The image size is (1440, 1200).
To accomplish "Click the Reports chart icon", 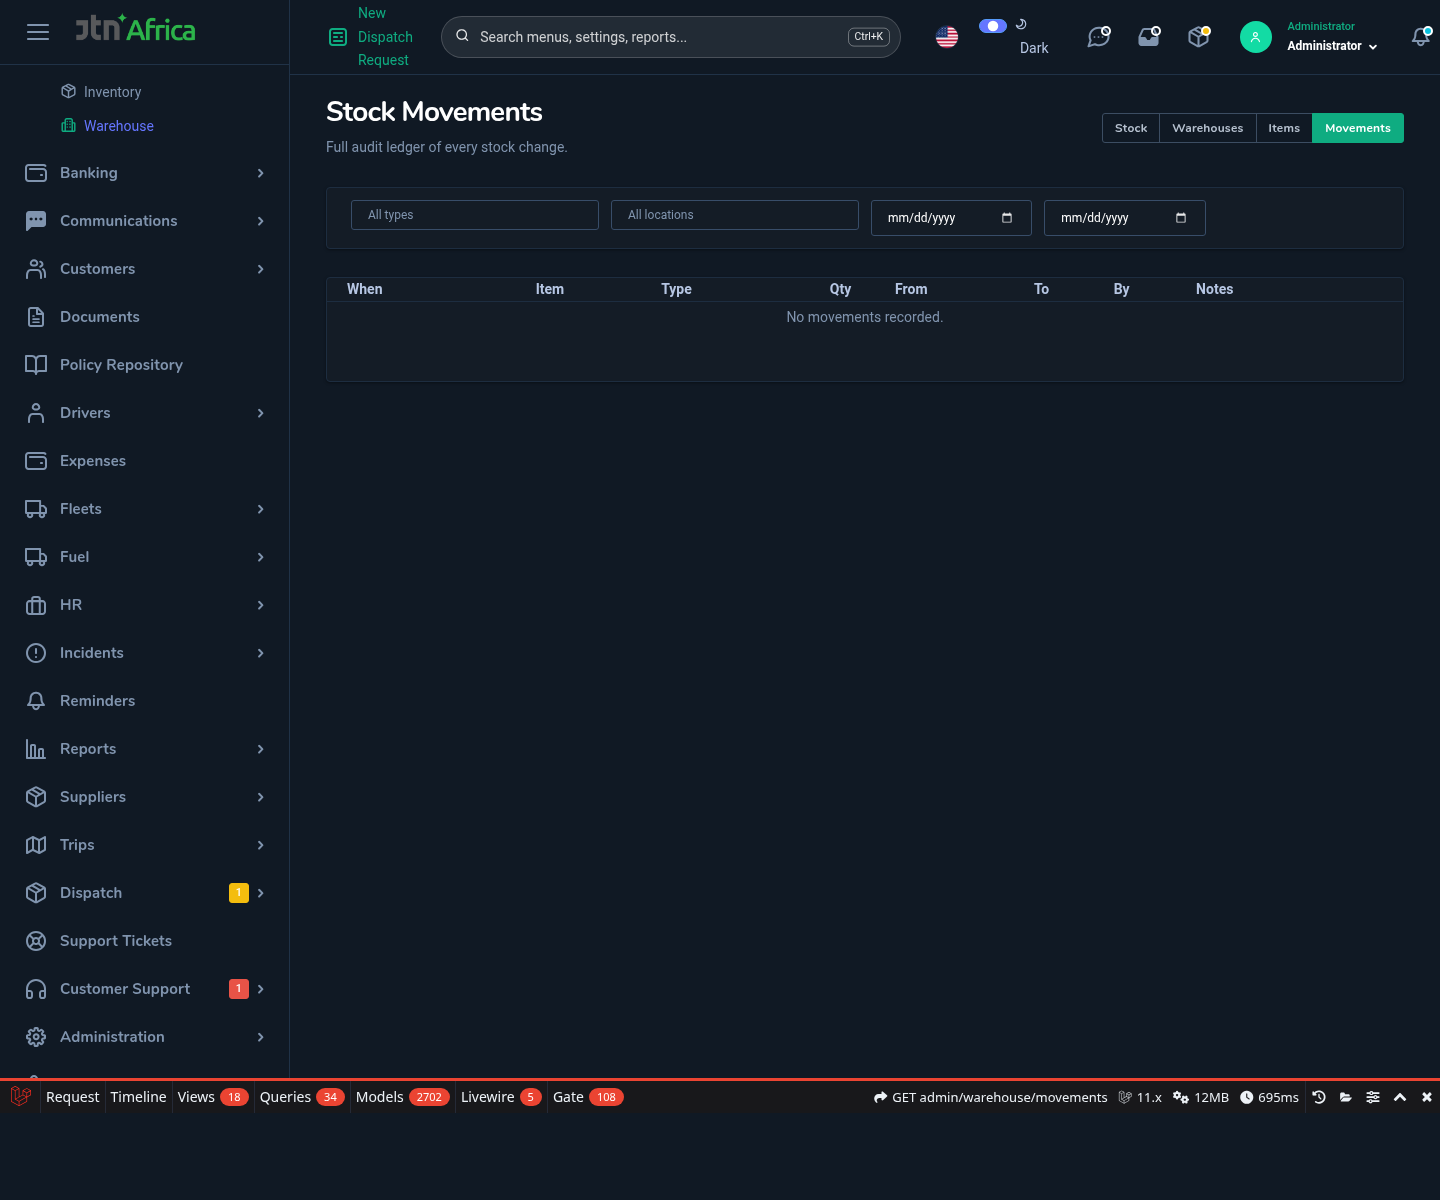I will (36, 749).
